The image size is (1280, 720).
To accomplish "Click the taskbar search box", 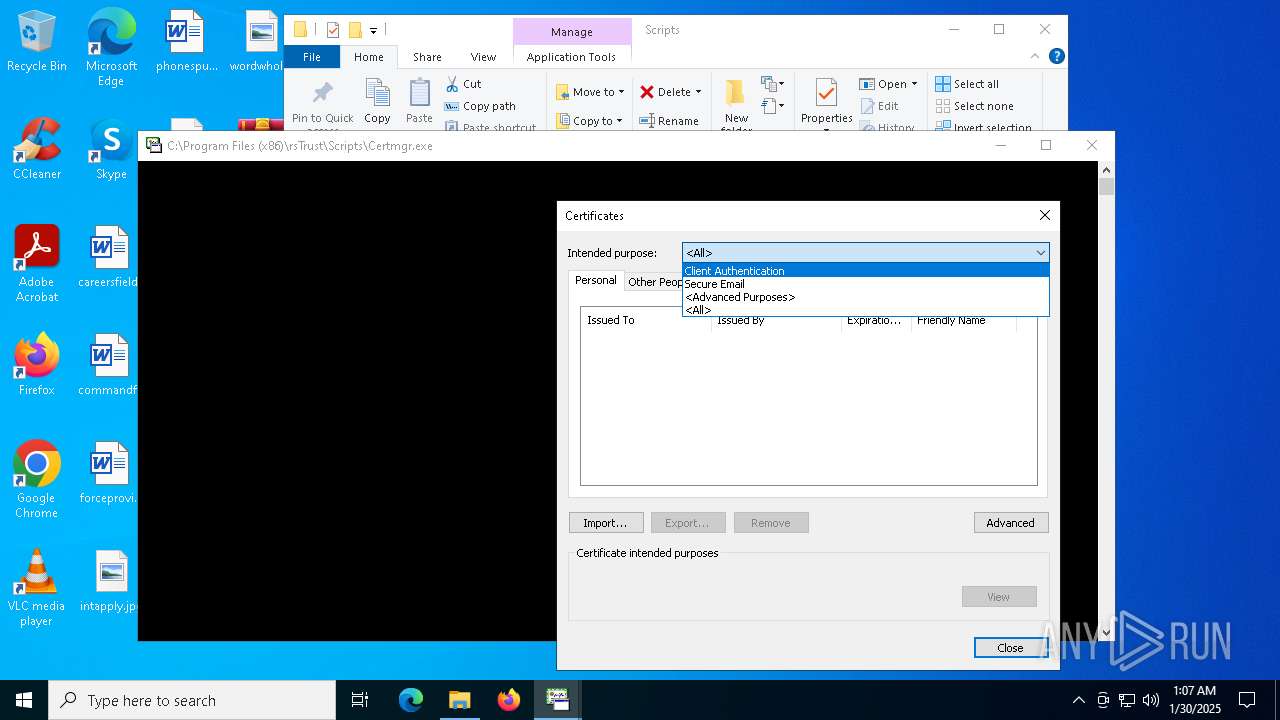I will point(192,700).
